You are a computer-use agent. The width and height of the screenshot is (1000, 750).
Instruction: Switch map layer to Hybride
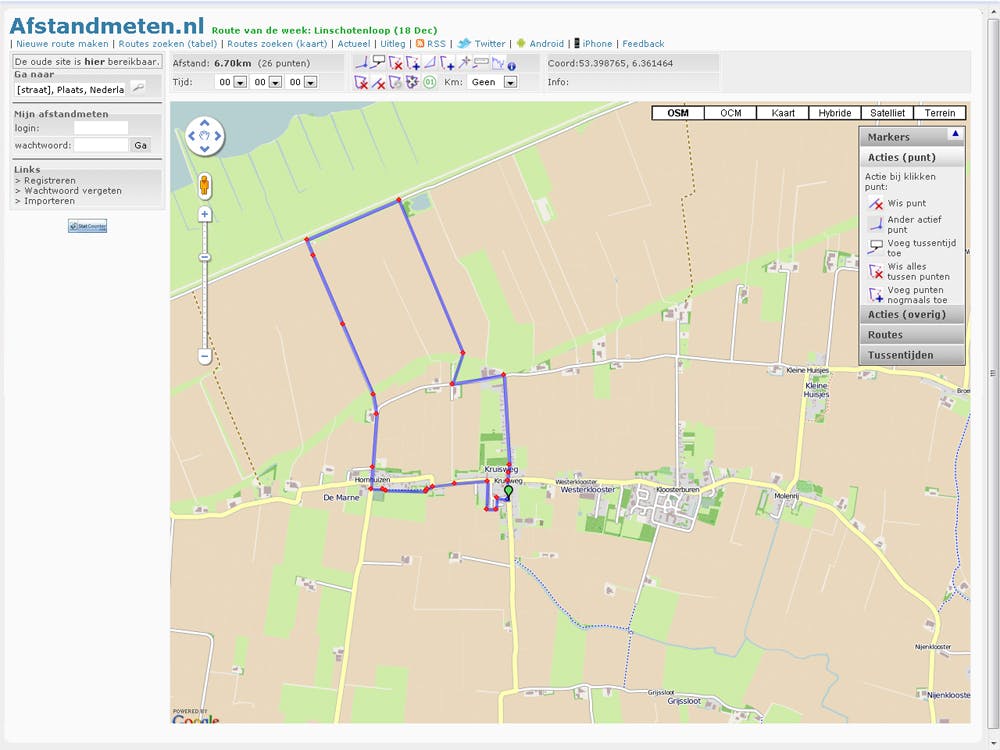pos(835,113)
